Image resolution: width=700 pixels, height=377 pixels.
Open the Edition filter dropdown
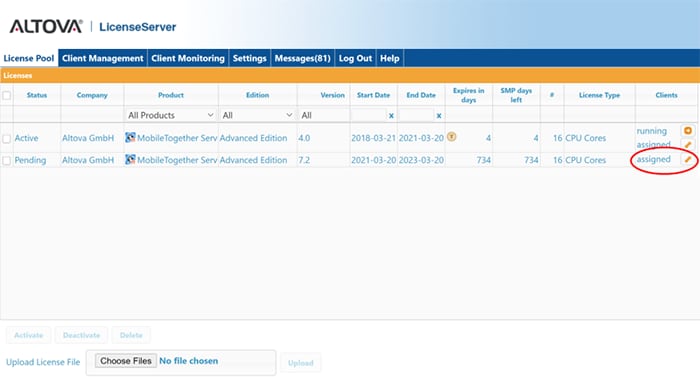coord(257,115)
